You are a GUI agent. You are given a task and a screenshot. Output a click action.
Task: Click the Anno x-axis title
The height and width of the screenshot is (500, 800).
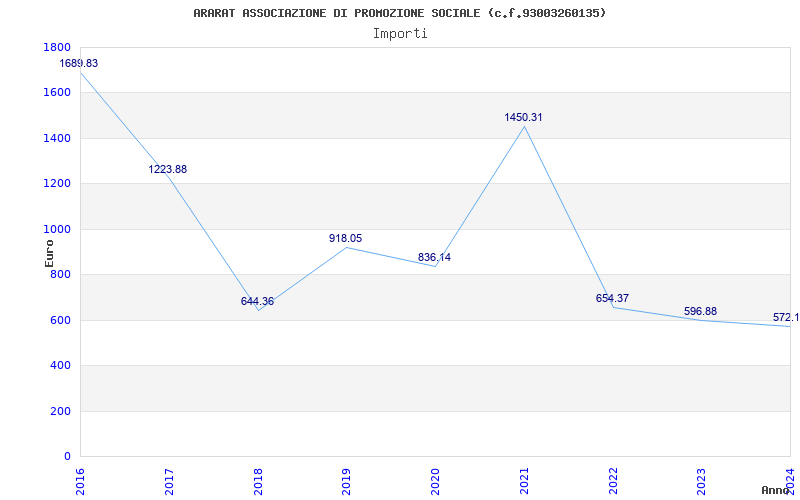[775, 490]
